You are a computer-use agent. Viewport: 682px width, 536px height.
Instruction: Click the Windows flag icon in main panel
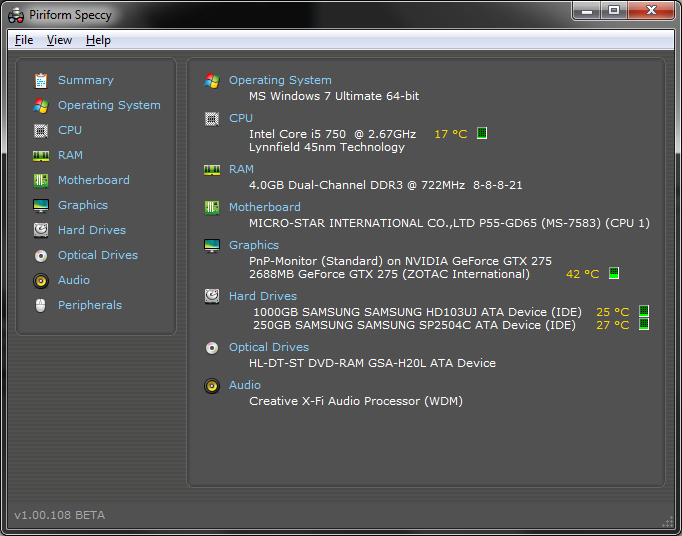coord(212,81)
